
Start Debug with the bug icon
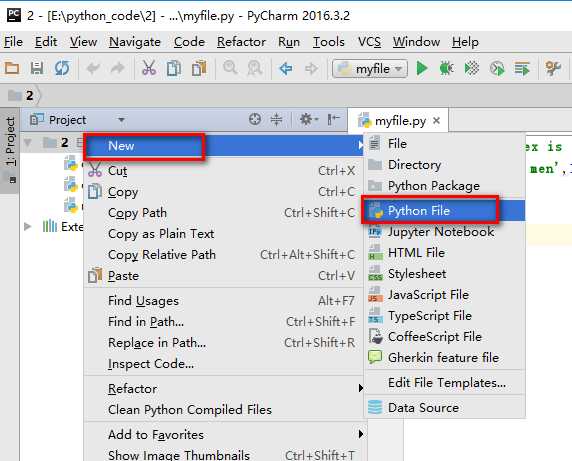447,68
